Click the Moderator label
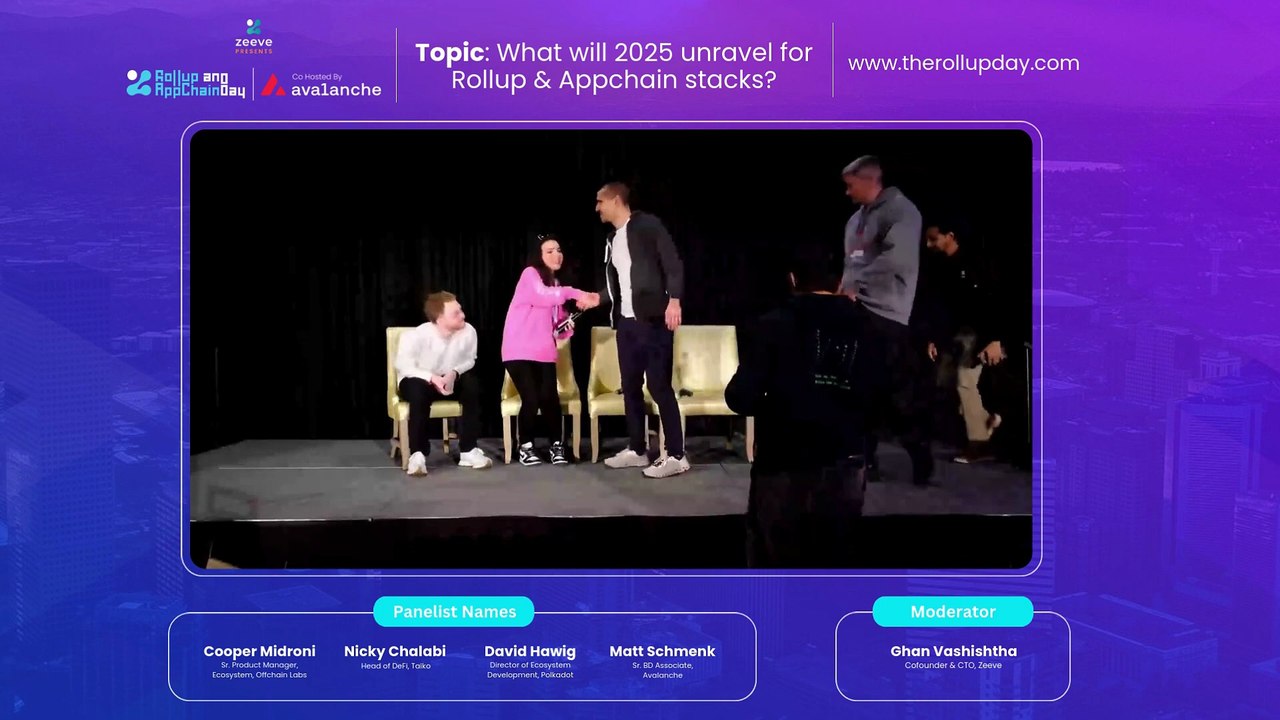This screenshot has height=720, width=1280. coord(953,612)
